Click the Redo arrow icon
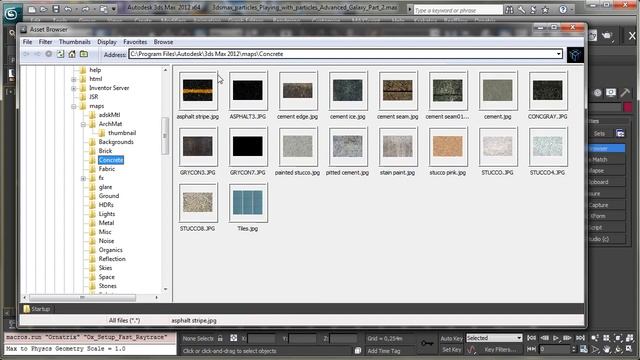Image resolution: width=640 pixels, height=360 pixels. pyautogui.click(x=85, y=9)
